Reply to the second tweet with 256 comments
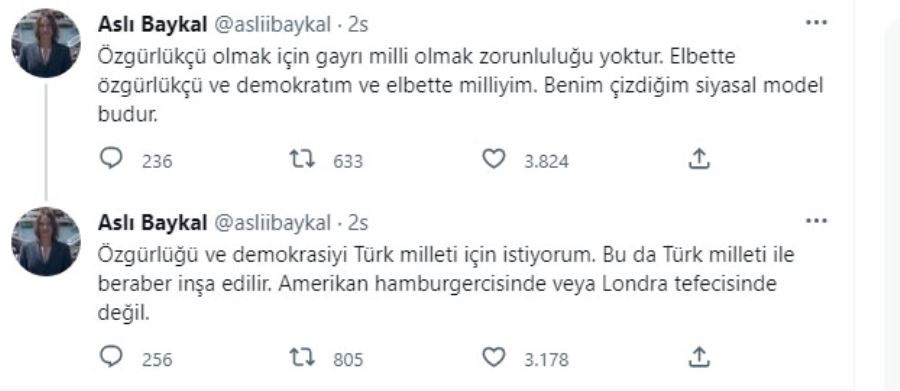 [x=111, y=357]
